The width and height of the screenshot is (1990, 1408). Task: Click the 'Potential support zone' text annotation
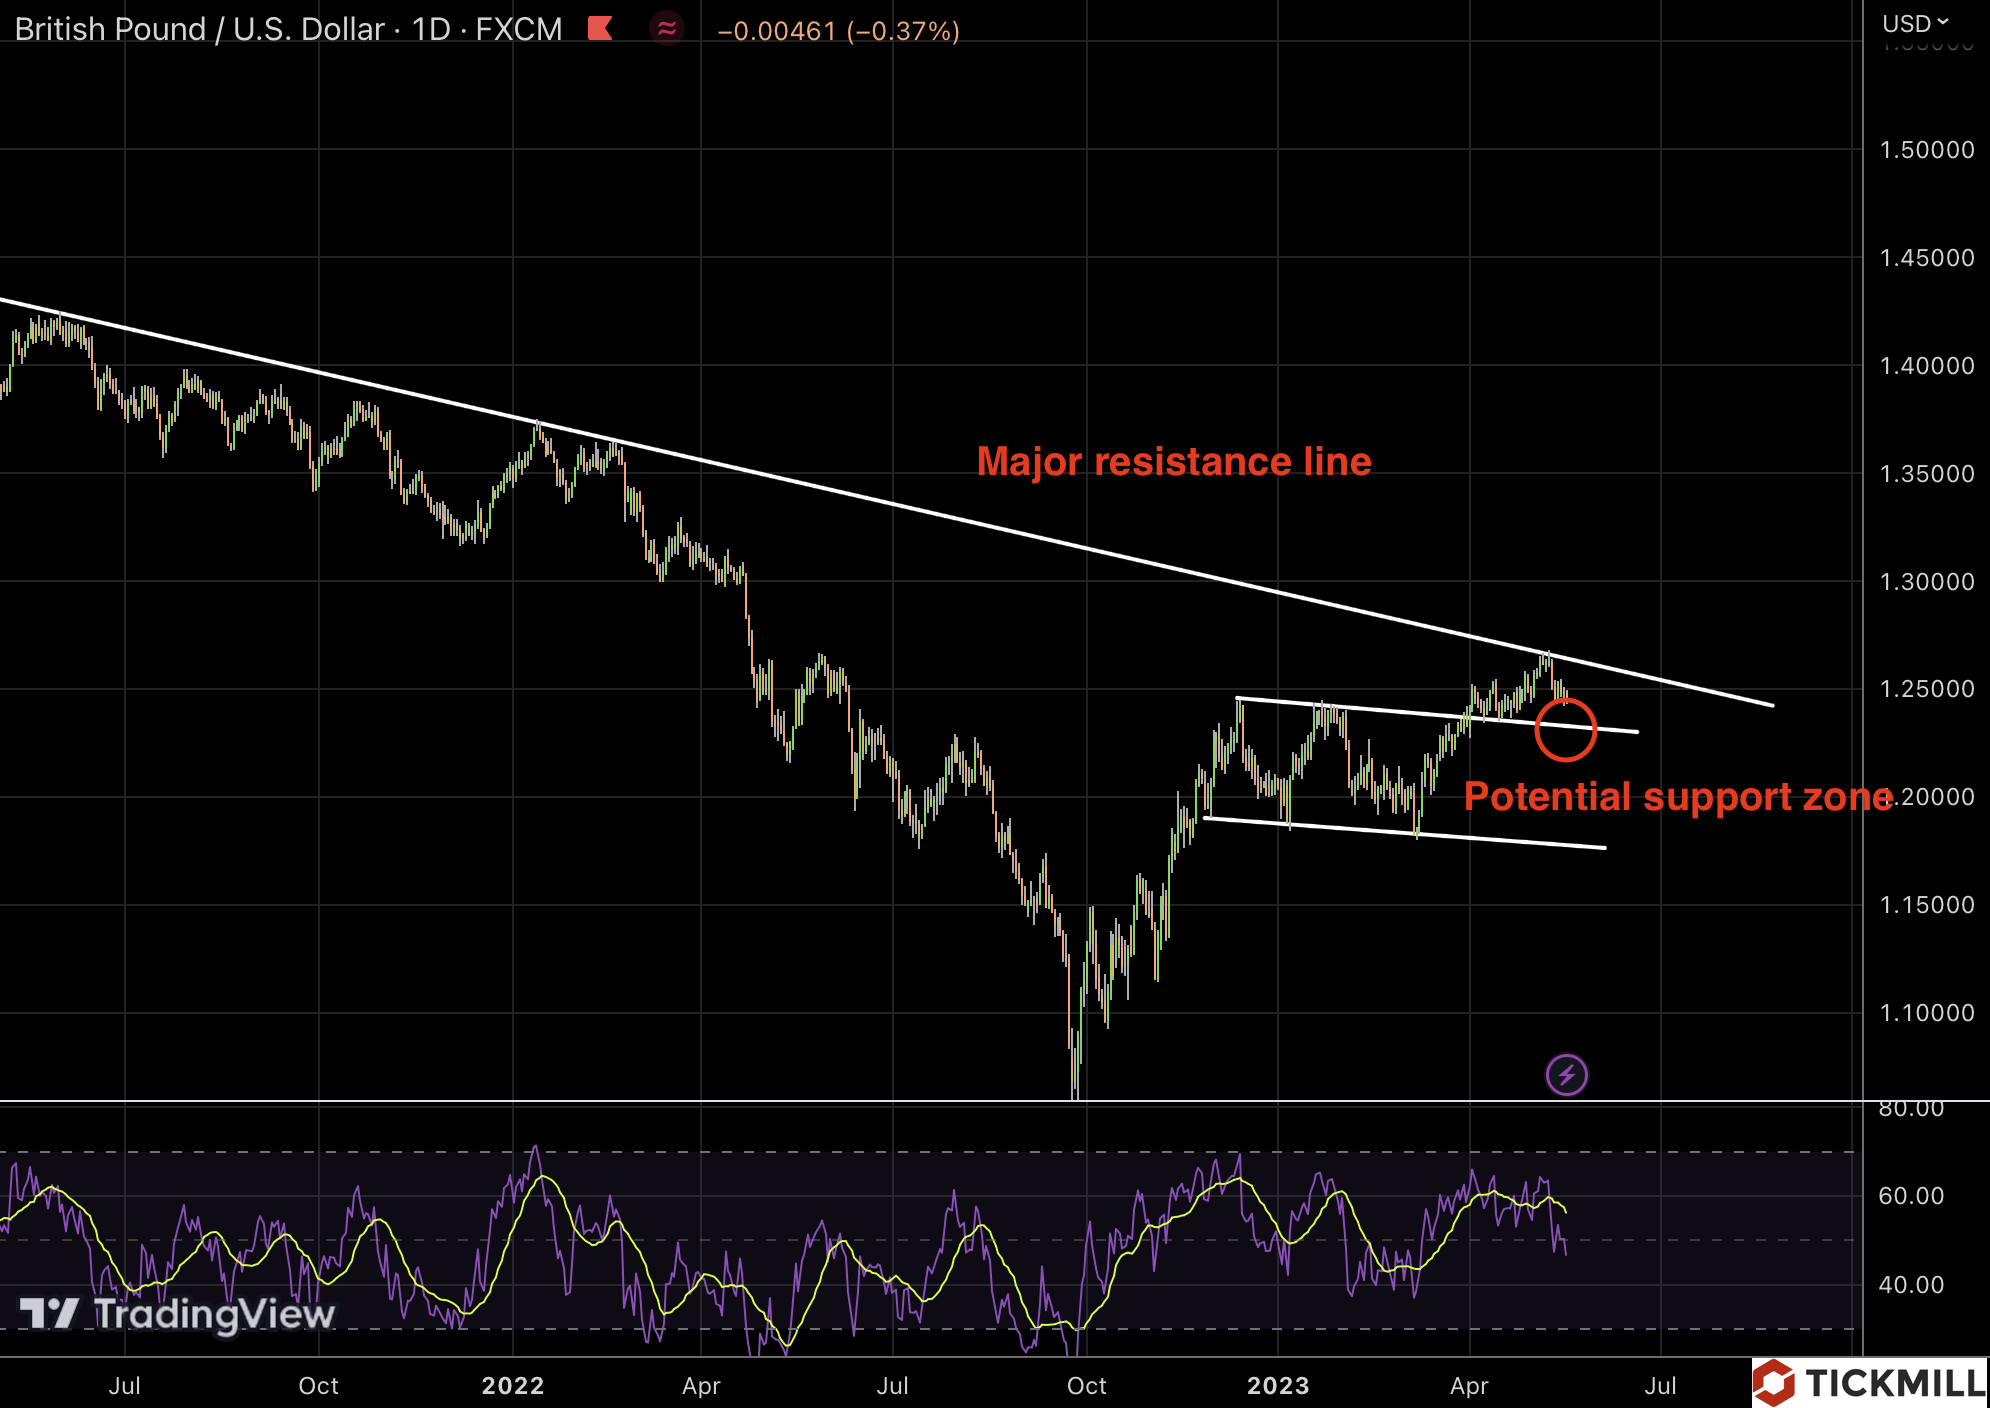[1677, 797]
